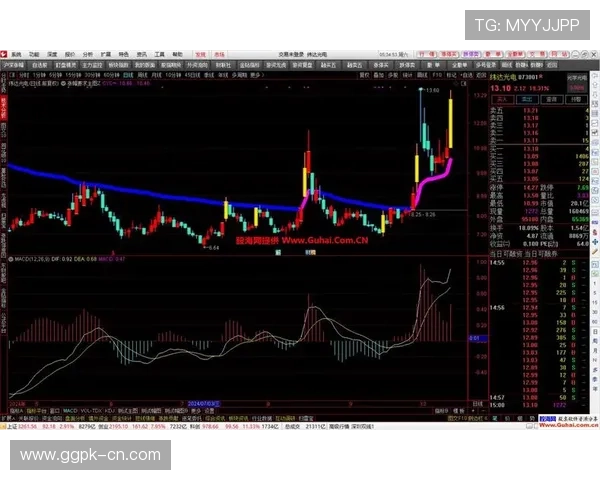Image resolution: width=600 pixels, height=480 pixels.
Task: Click the MACD(12,26,9) indicator label
Action: click(x=32, y=259)
